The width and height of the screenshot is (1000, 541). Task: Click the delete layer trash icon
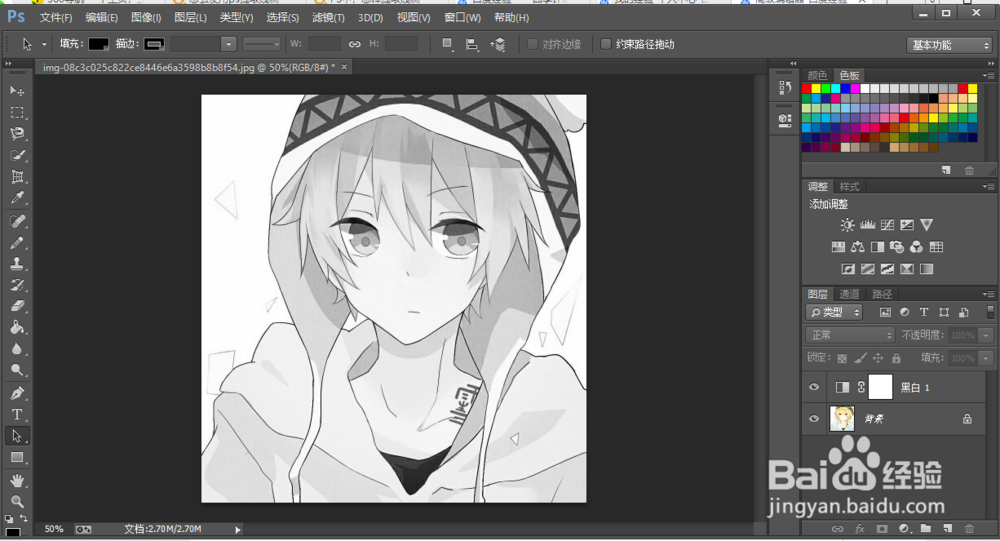(969, 528)
